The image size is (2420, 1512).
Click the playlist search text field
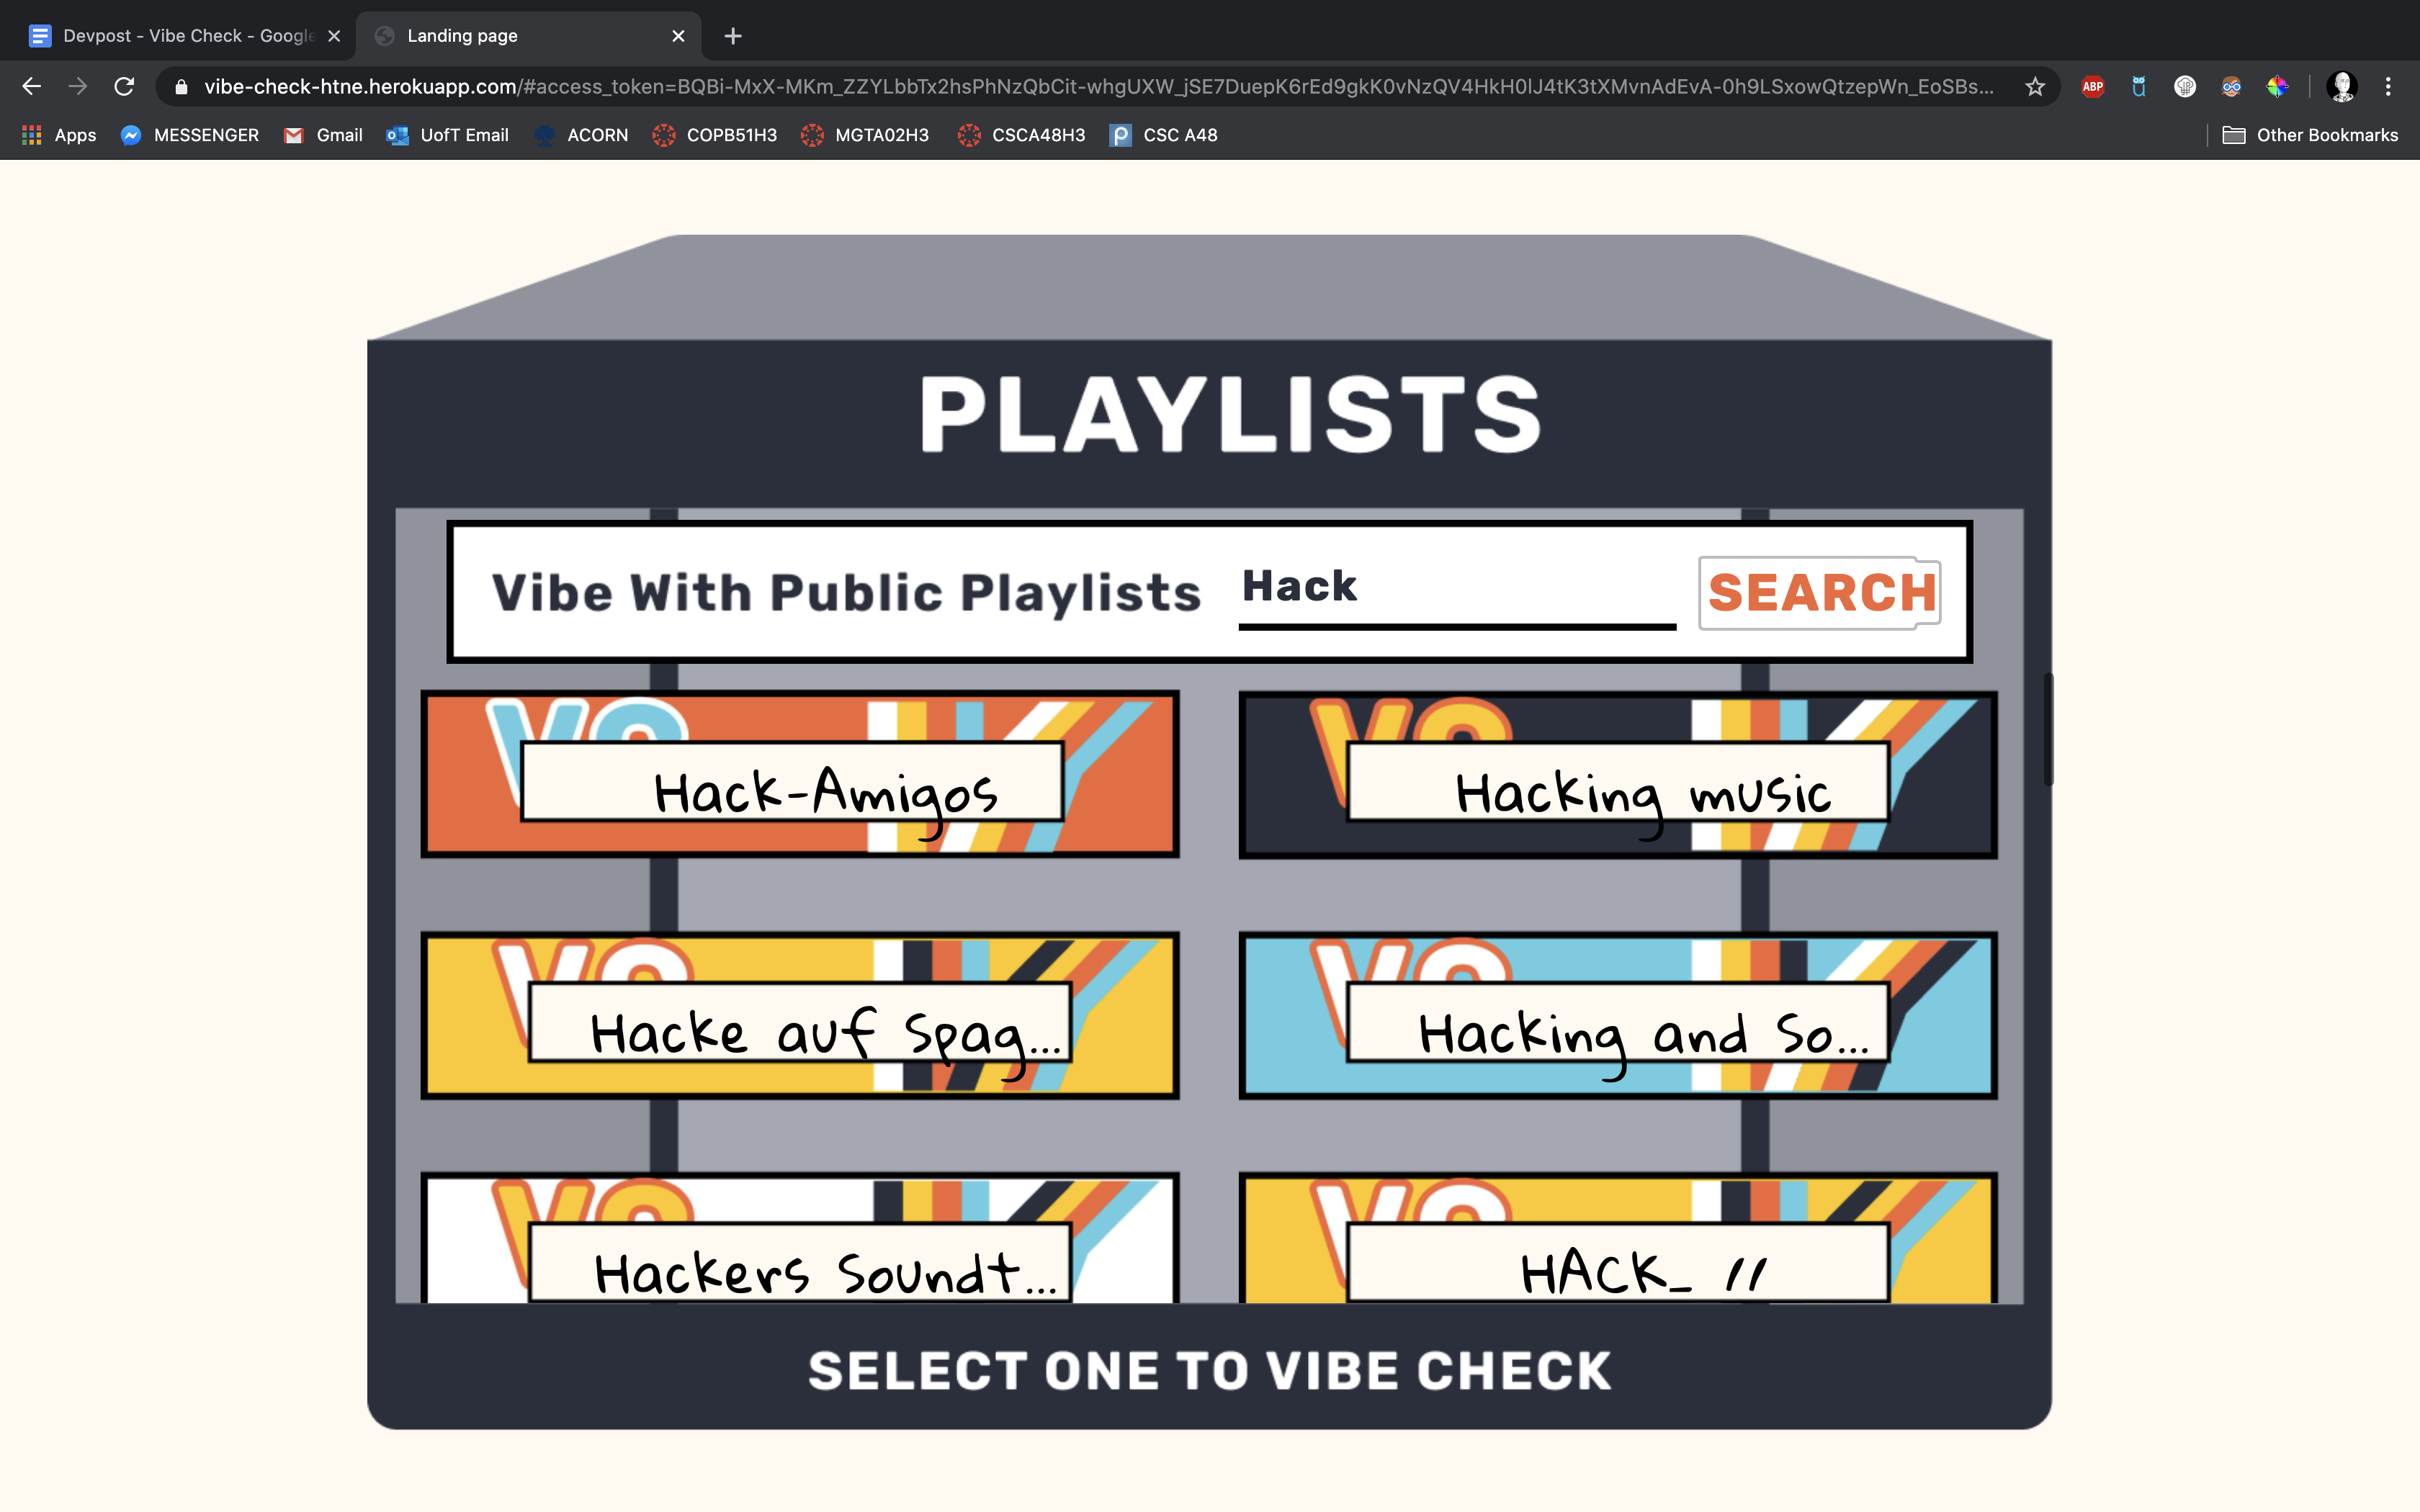point(1456,590)
